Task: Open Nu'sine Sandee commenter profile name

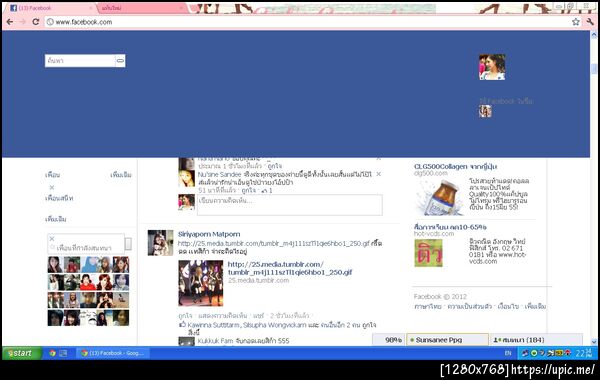Action: point(219,175)
